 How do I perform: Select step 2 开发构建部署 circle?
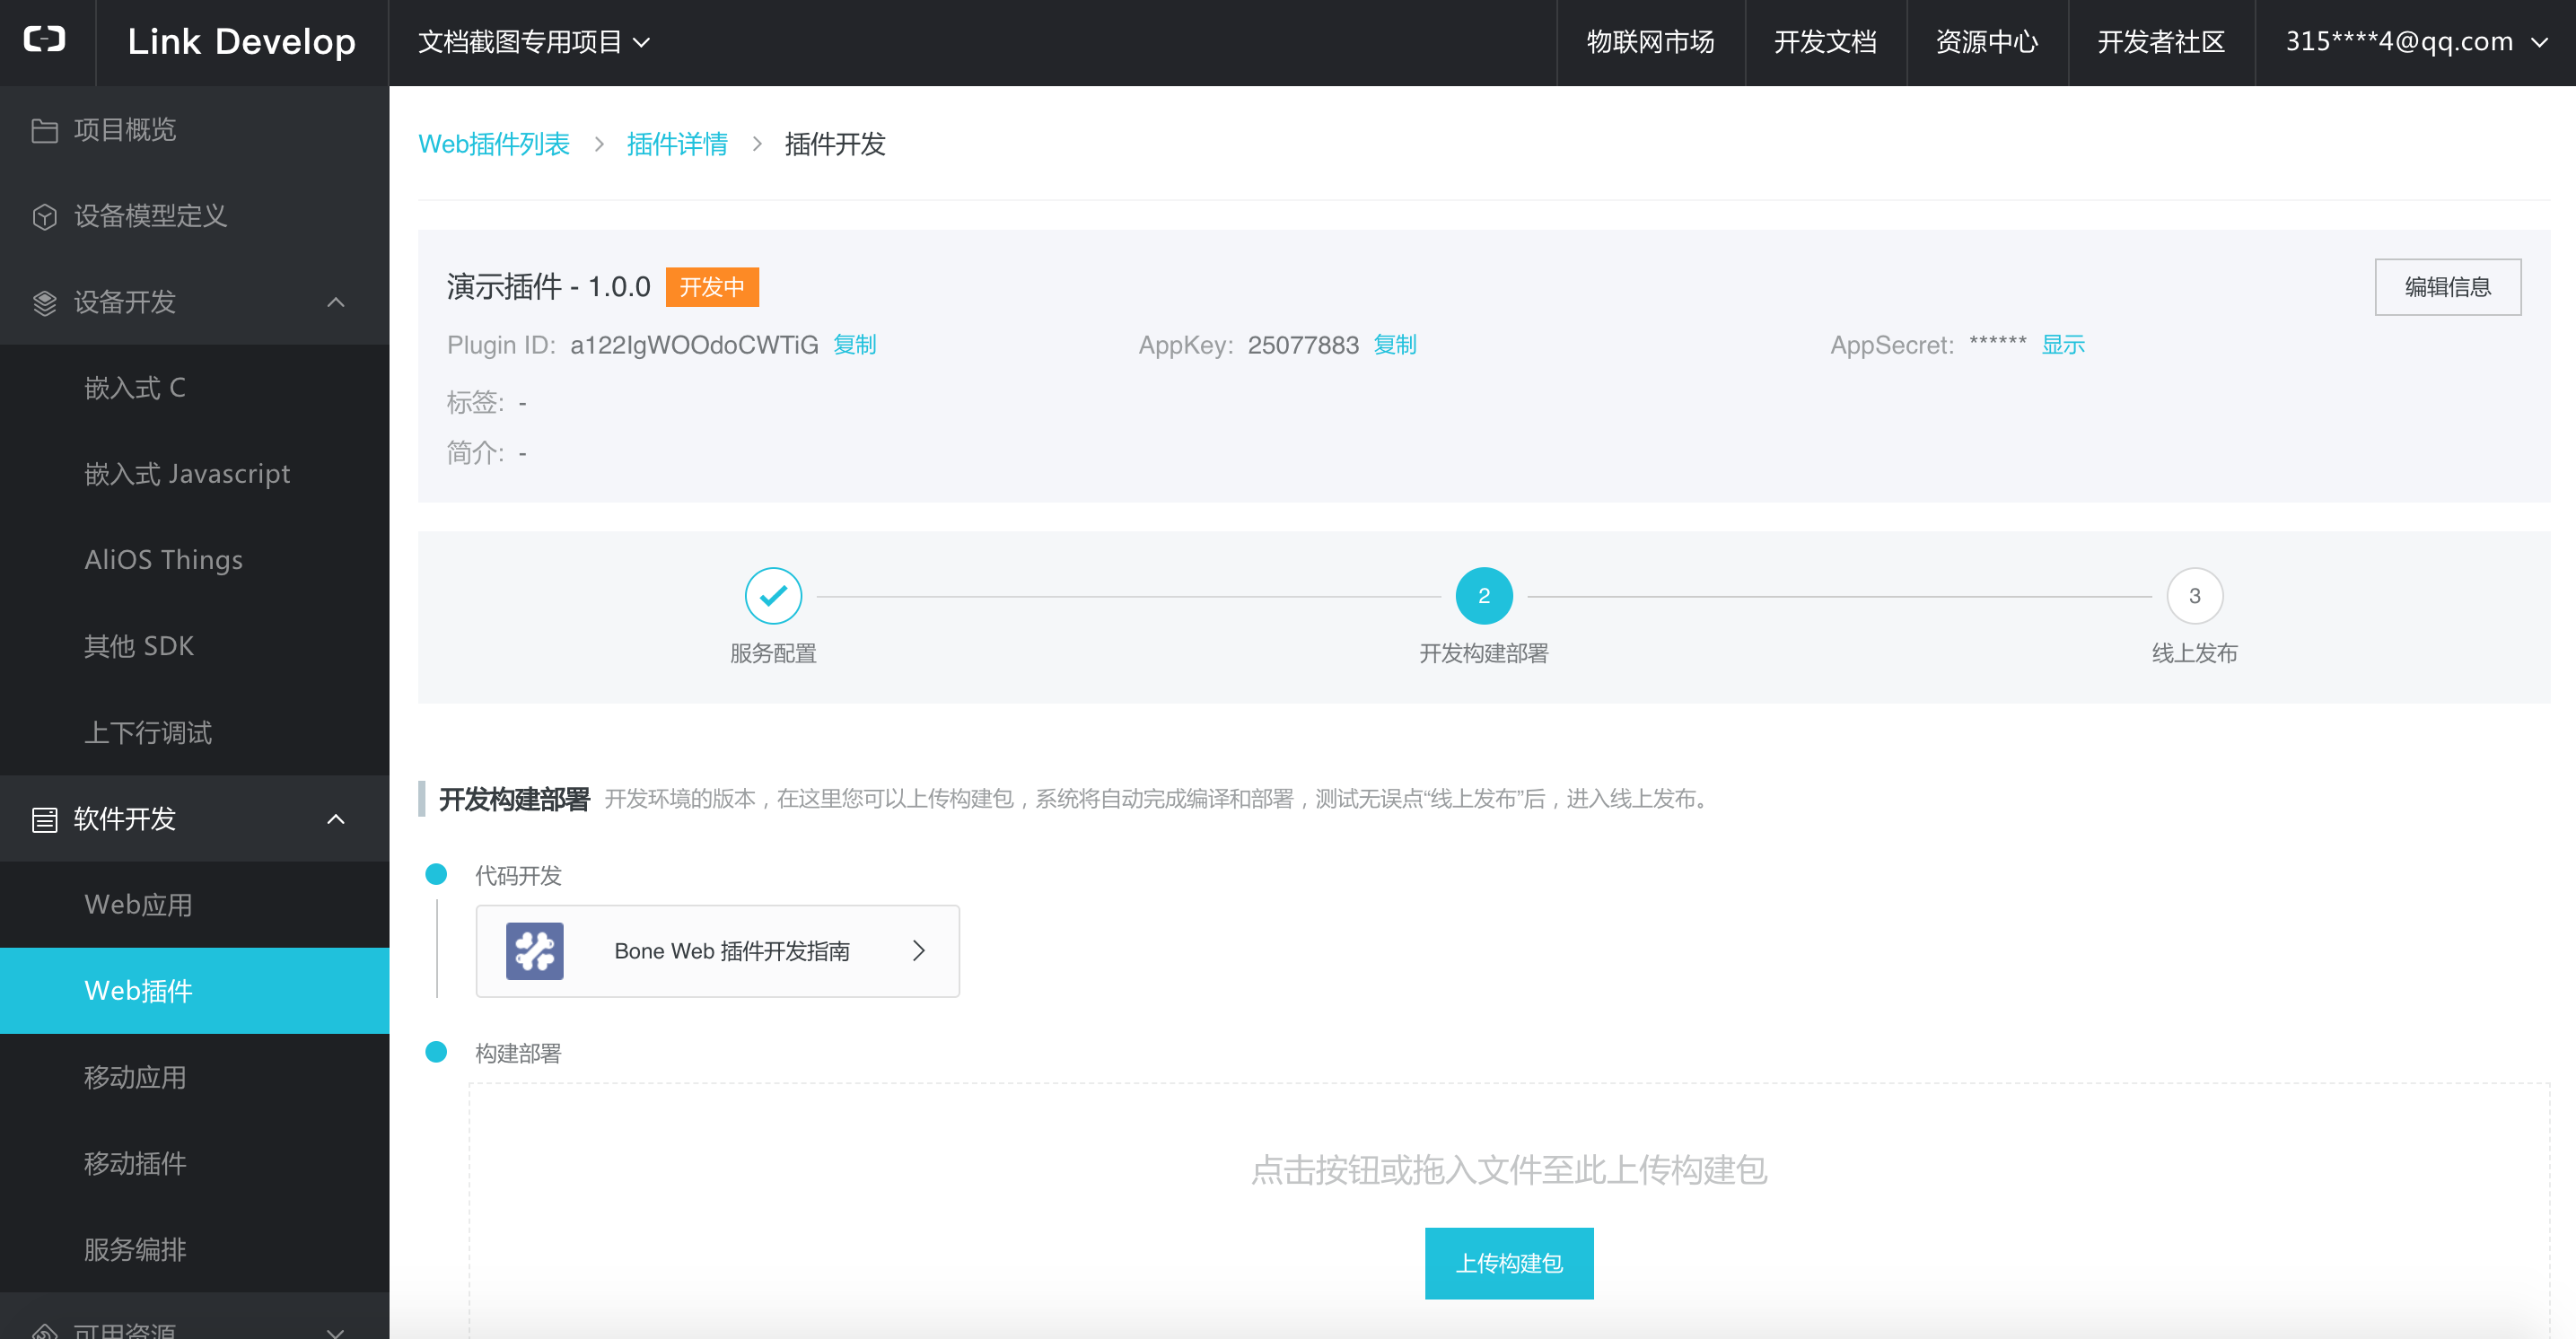1484,595
